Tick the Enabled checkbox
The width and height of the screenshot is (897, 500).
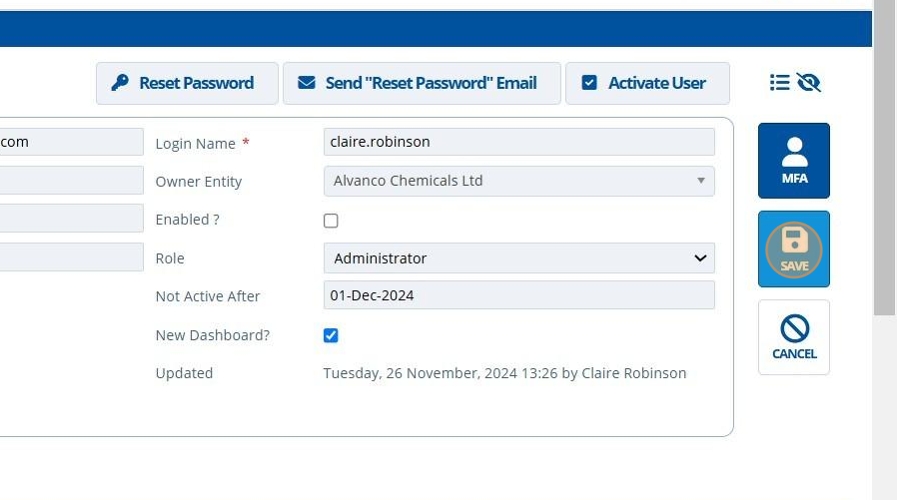pos(331,221)
